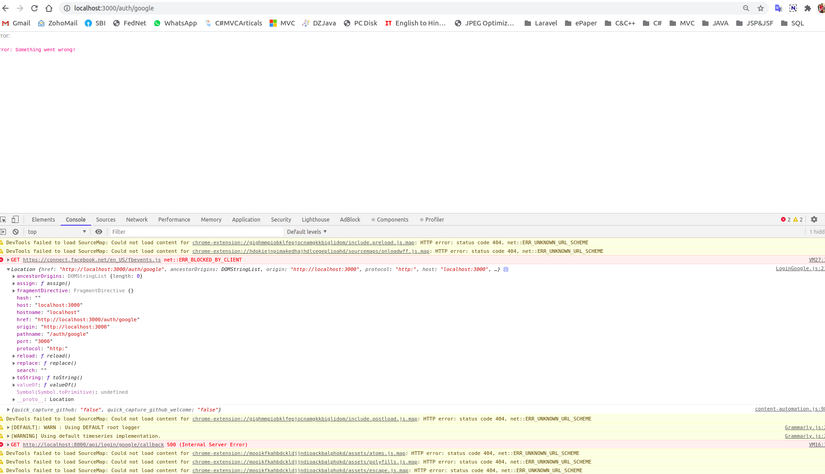Expand the toString function property

pyautogui.click(x=14, y=378)
